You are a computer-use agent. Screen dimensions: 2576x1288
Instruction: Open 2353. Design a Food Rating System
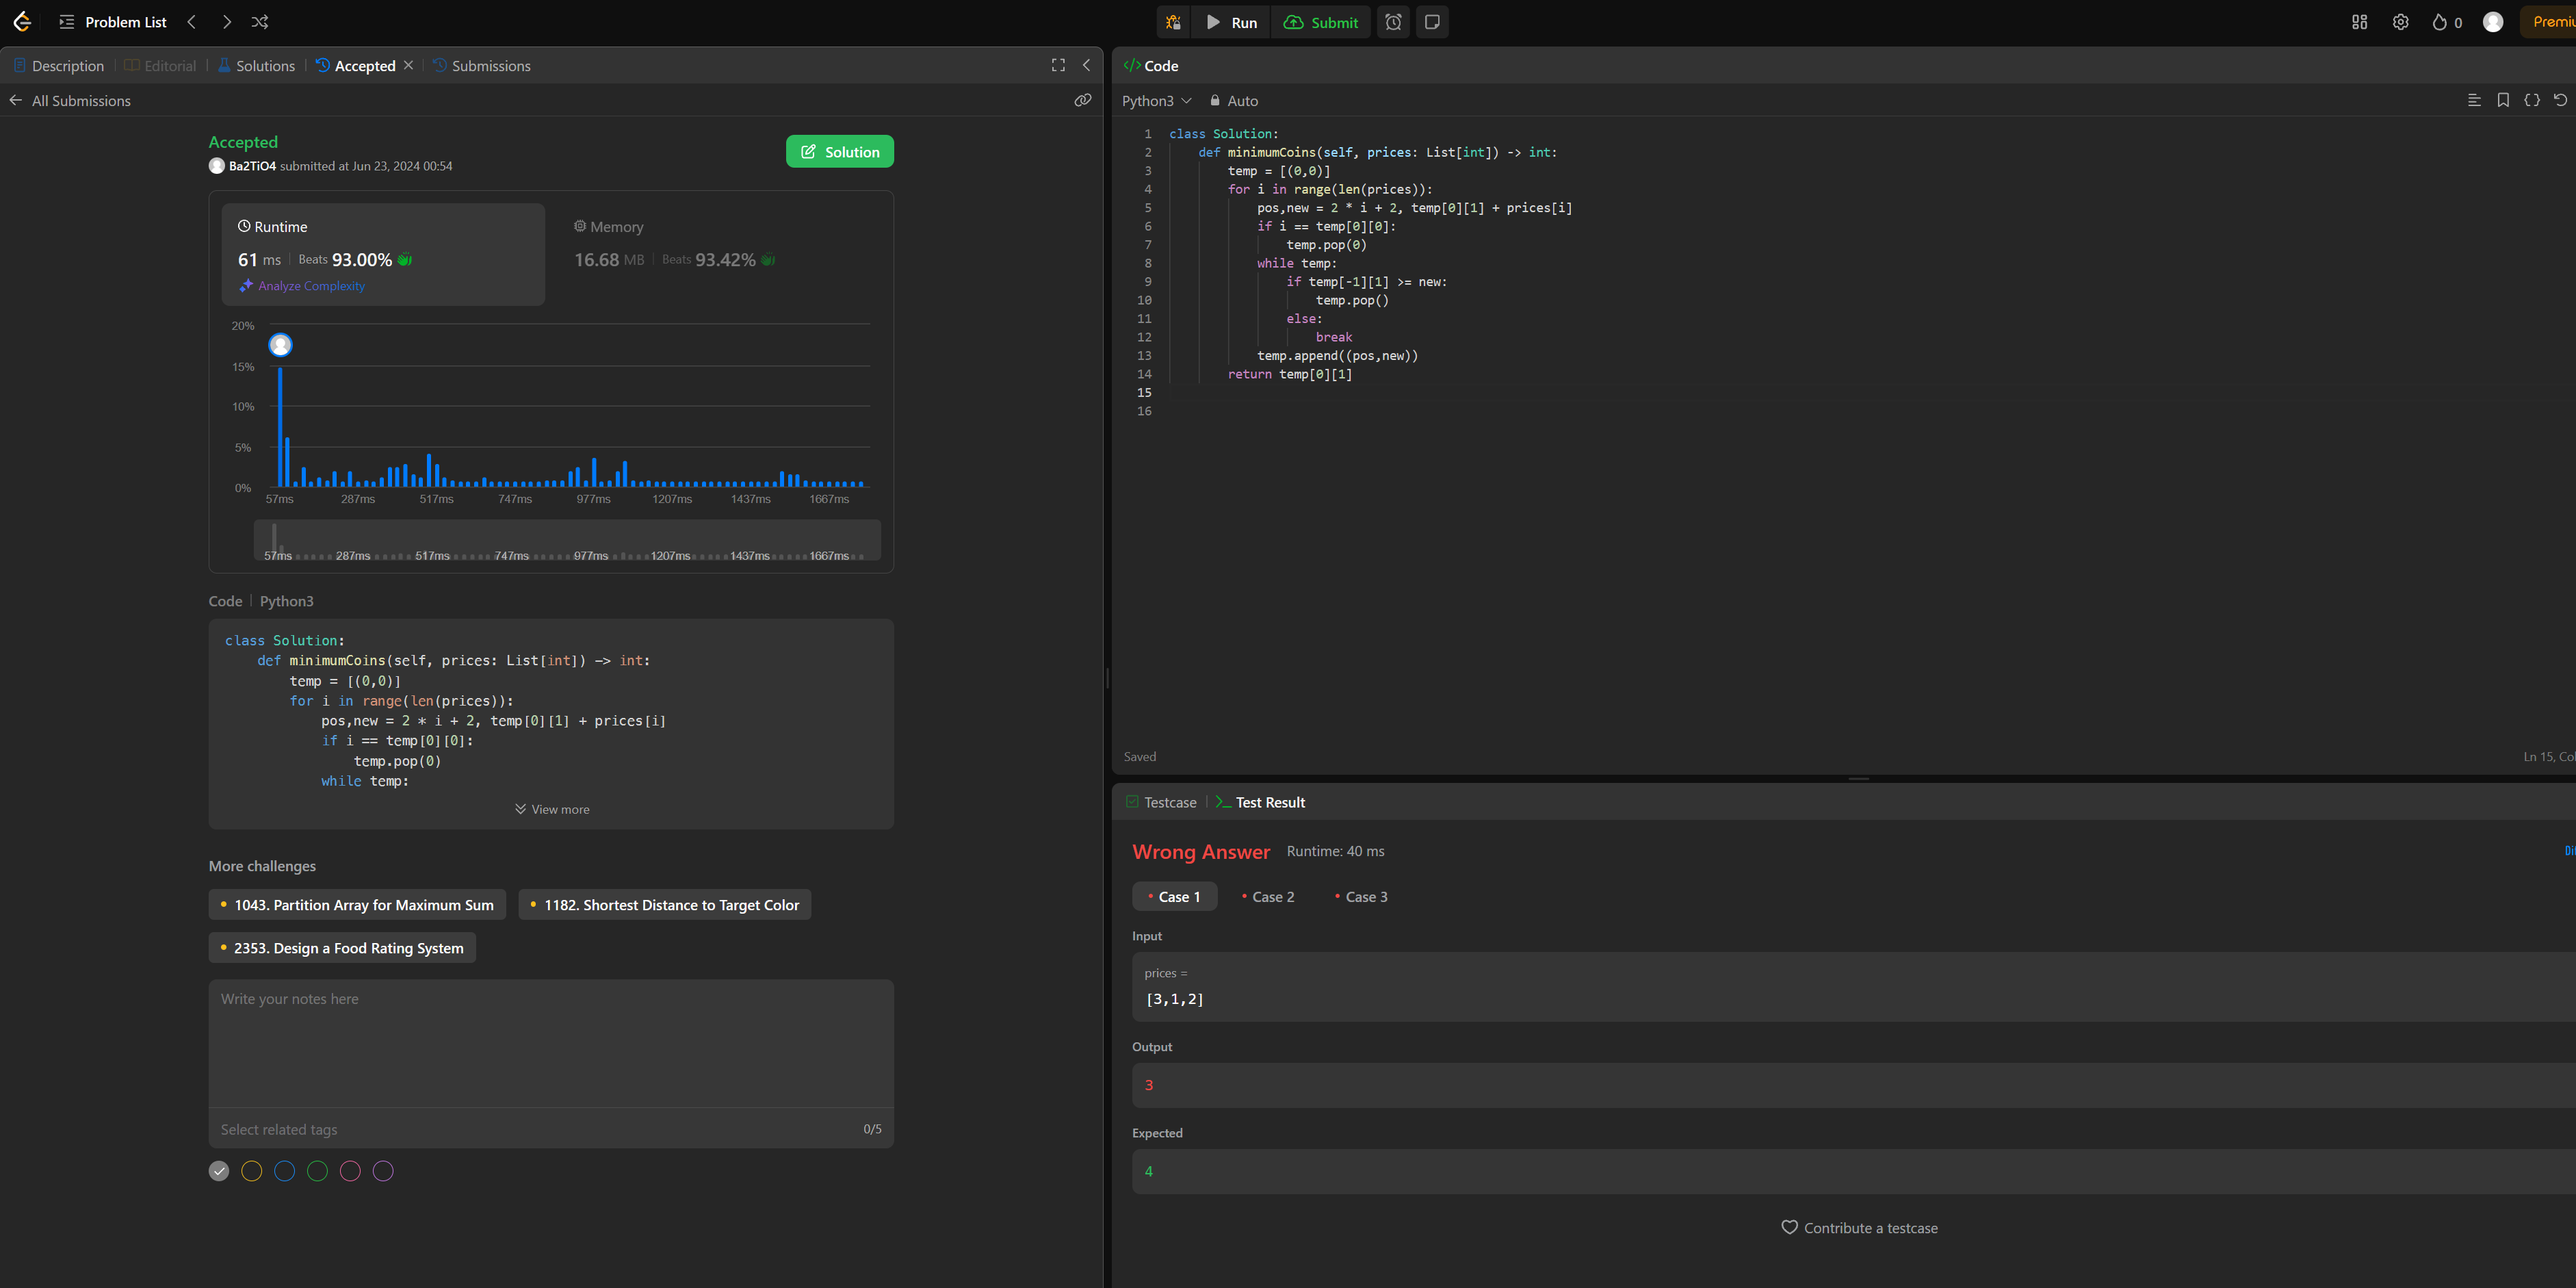pyautogui.click(x=342, y=948)
